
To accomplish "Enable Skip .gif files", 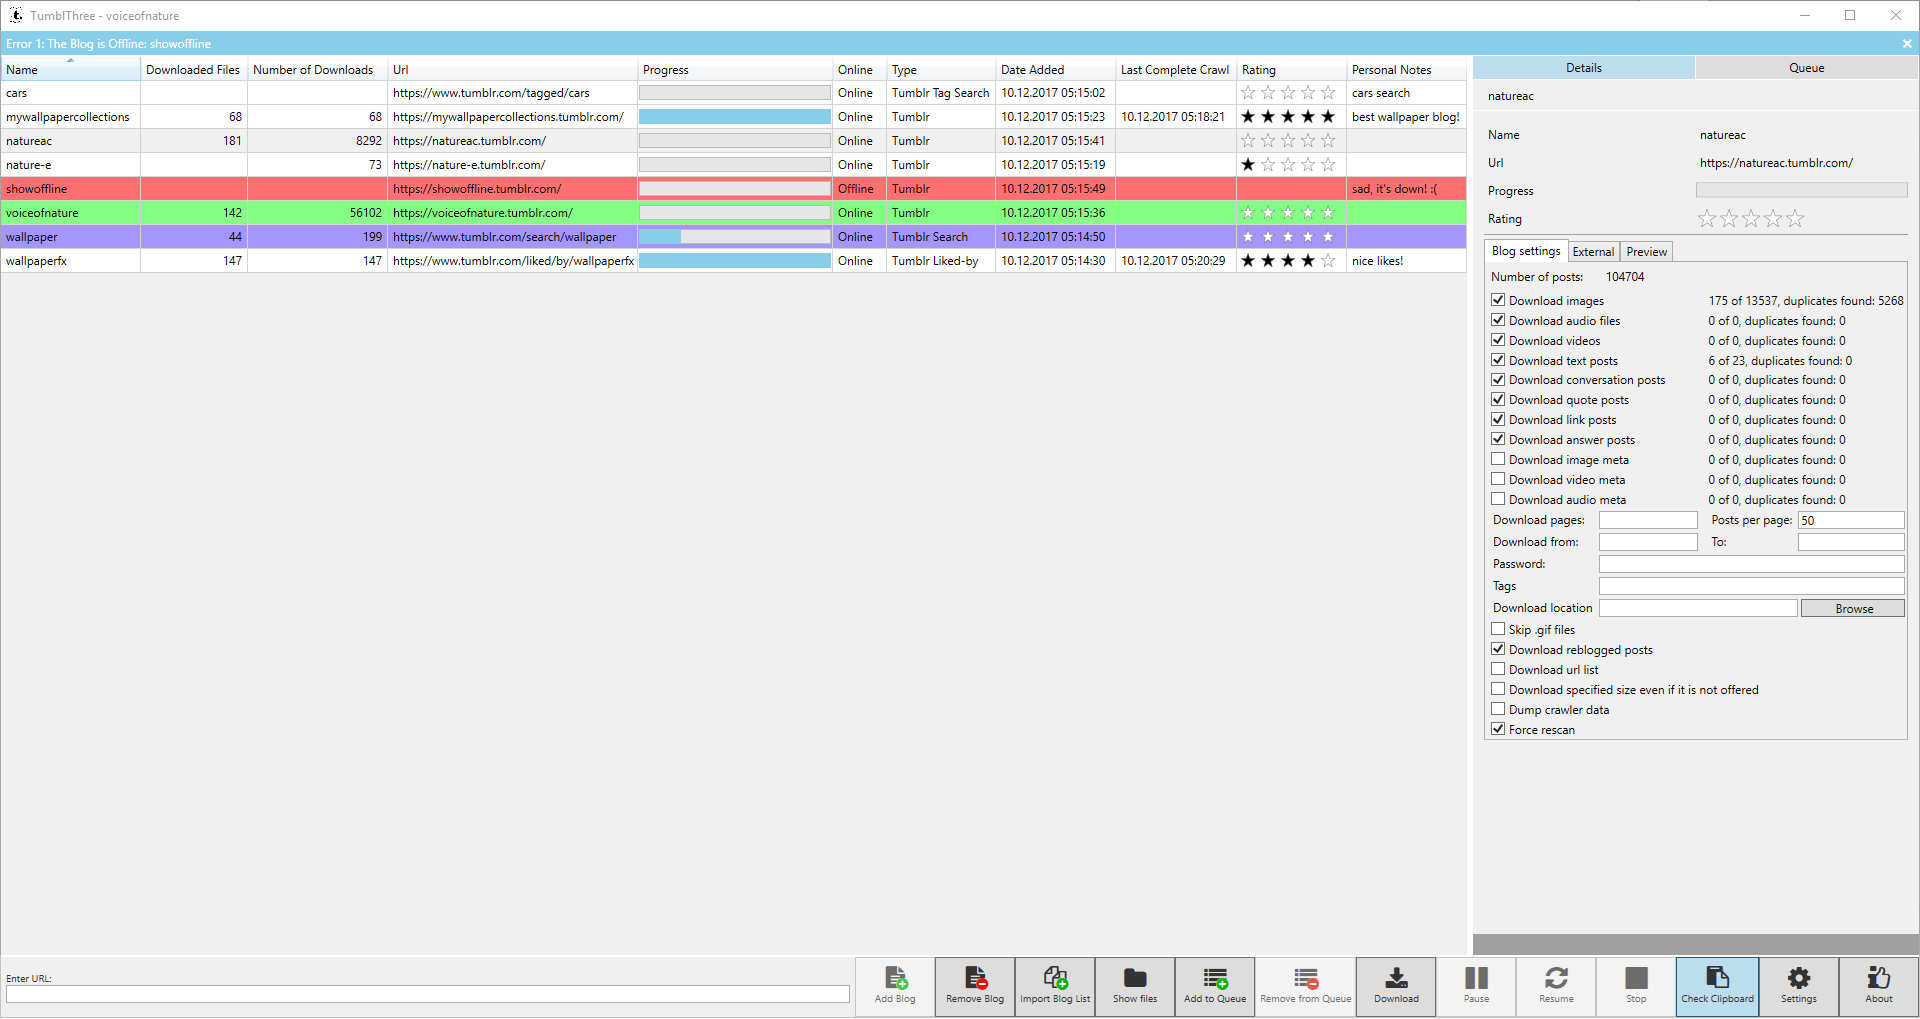I will tap(1498, 629).
